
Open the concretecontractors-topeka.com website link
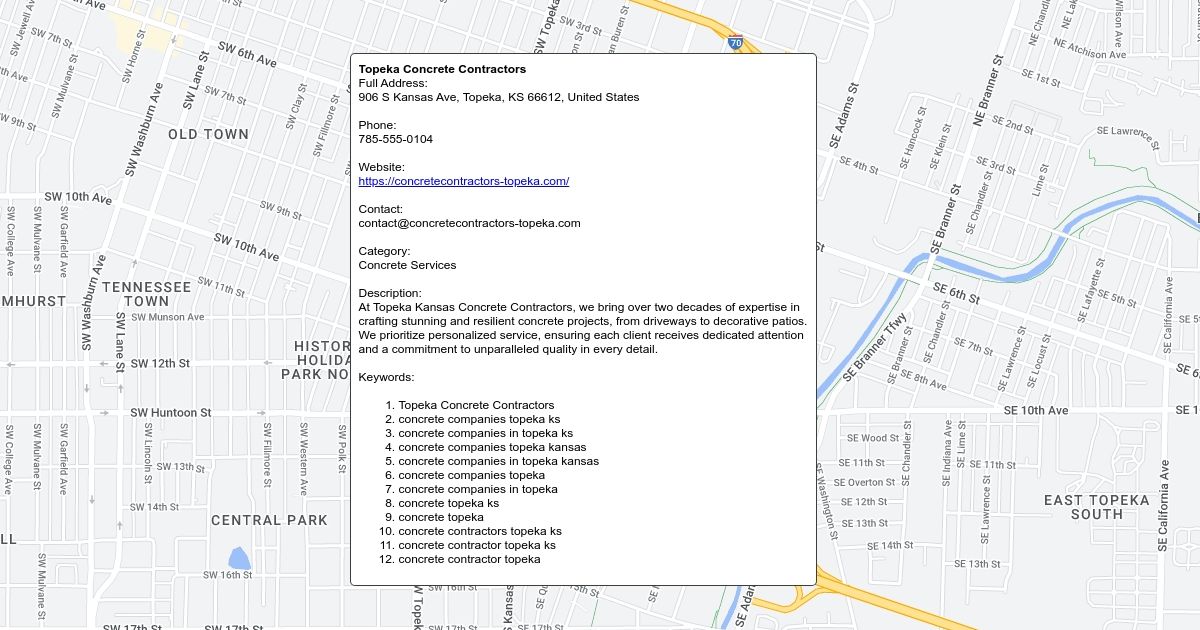463,181
